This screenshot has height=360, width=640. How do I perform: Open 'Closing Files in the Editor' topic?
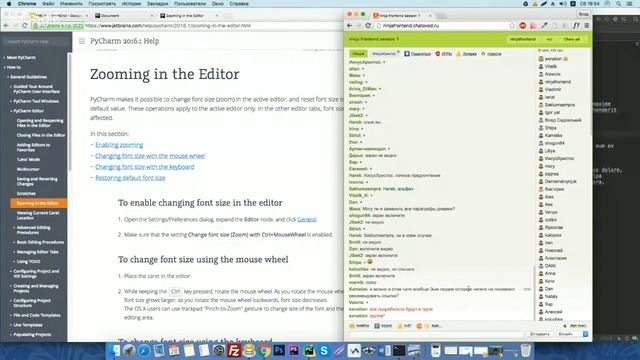coord(41,135)
